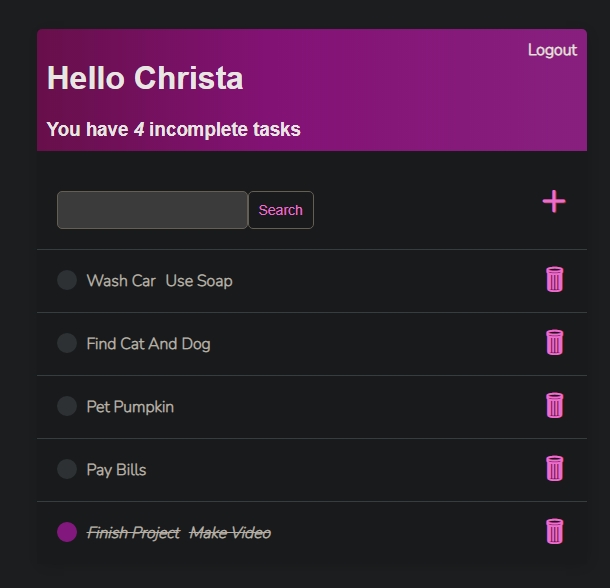
Task: Focus the task search input field
Action: [x=152, y=210]
